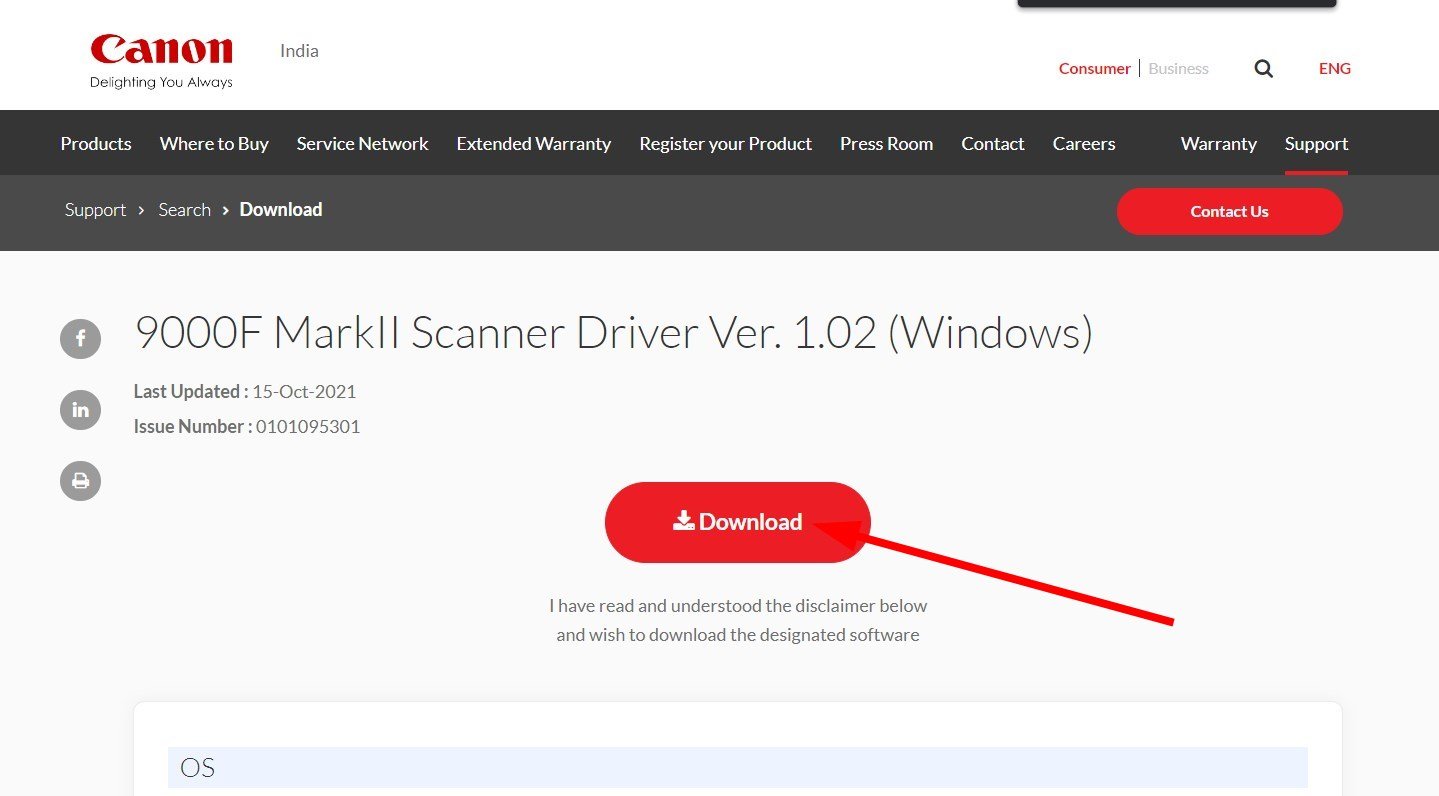Click the red Download button
The image size is (1439, 796).
pyautogui.click(x=738, y=522)
